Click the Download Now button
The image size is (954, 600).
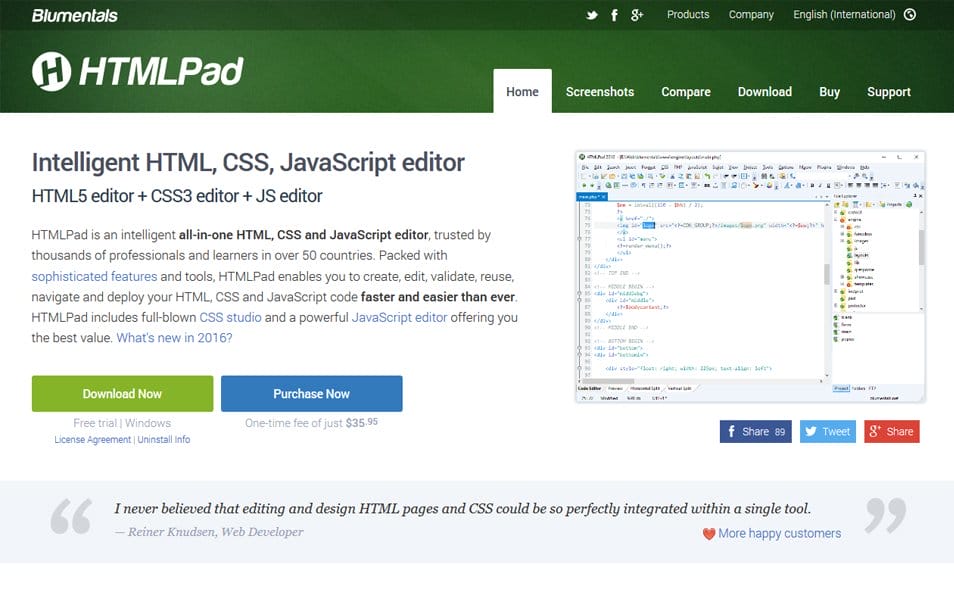(122, 394)
